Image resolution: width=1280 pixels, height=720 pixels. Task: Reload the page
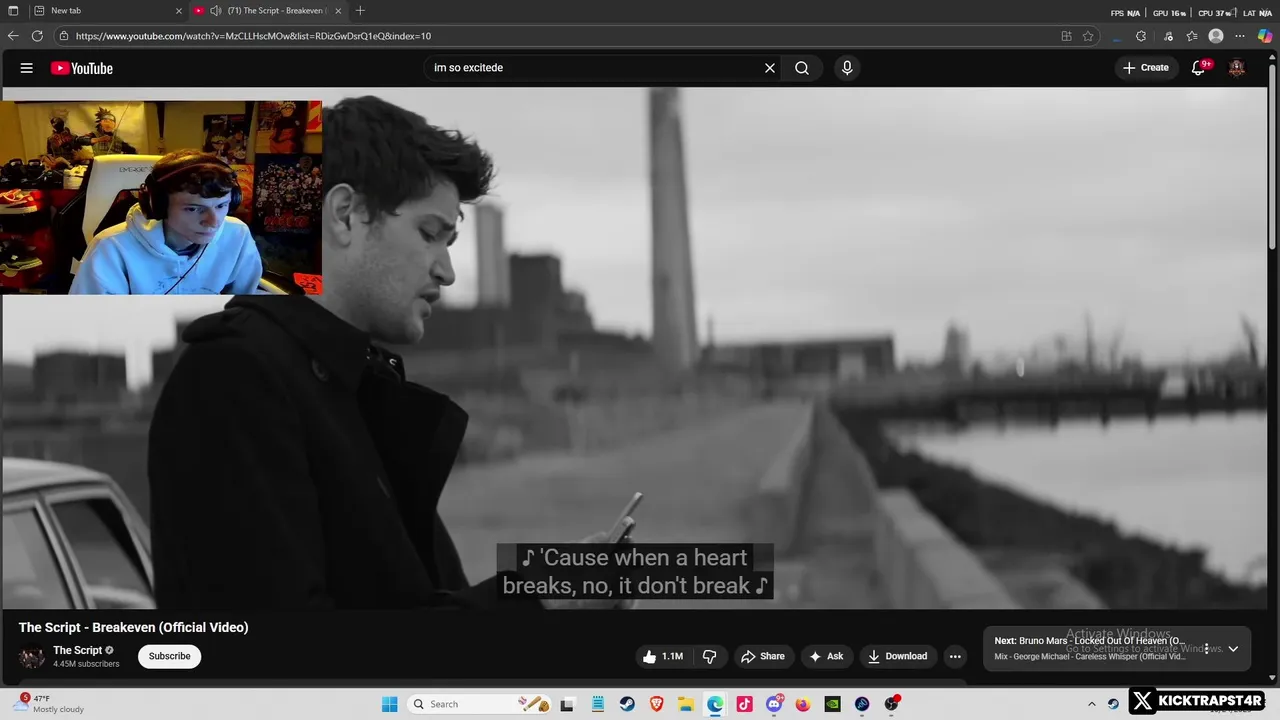(x=37, y=36)
